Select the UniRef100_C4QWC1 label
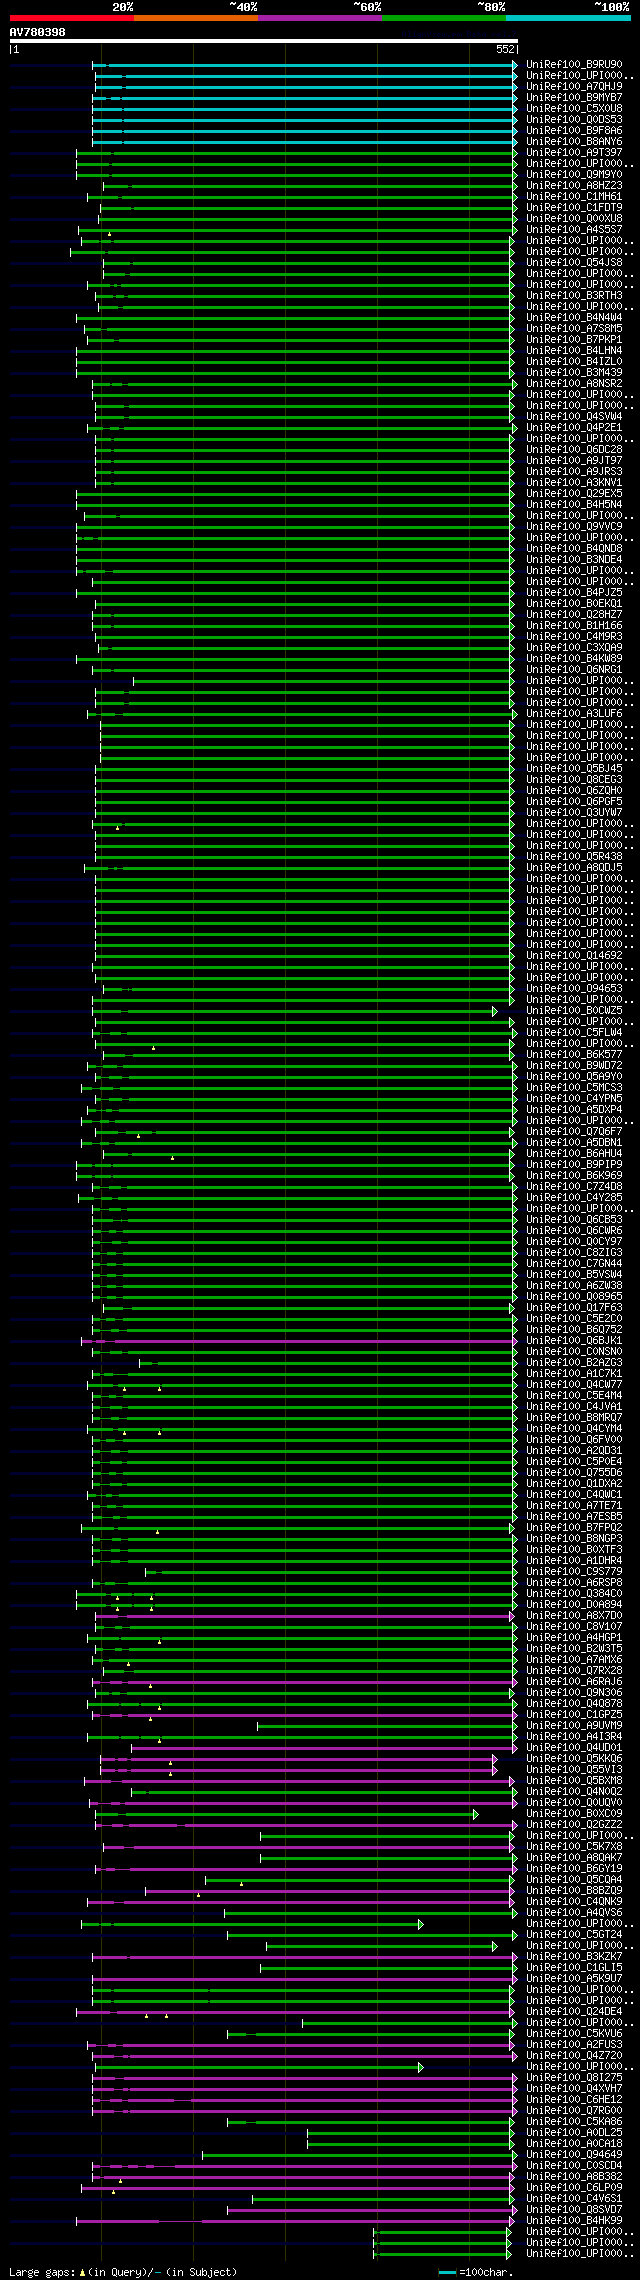 pos(574,1495)
